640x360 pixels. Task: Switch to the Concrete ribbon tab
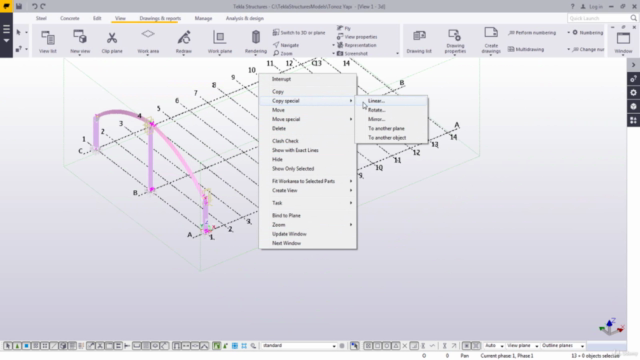[x=70, y=18]
